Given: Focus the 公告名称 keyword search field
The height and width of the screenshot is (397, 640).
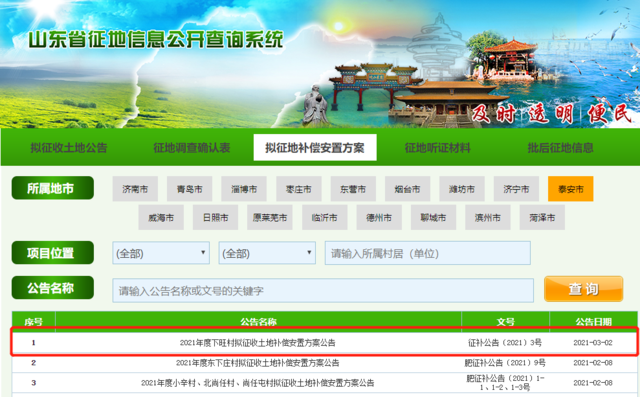Looking at the screenshot, I should click(323, 291).
